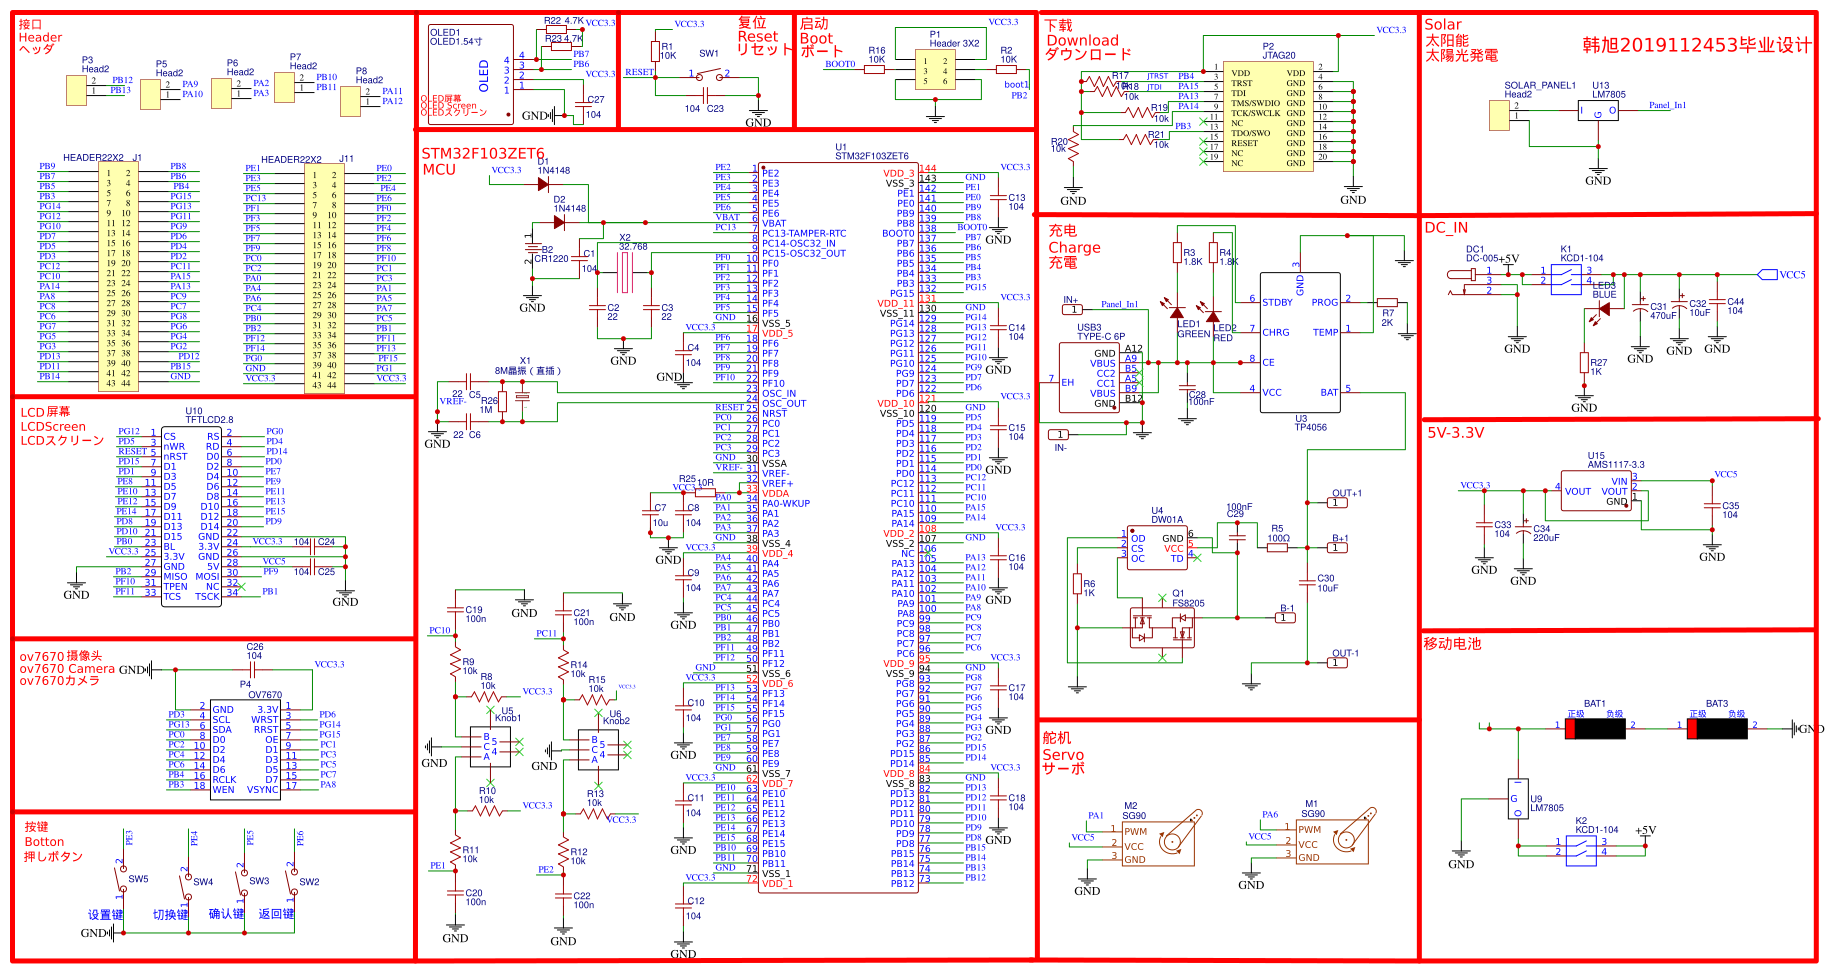Select the LED2 red diode symbol
The image size is (1836, 971).
coord(1213,314)
